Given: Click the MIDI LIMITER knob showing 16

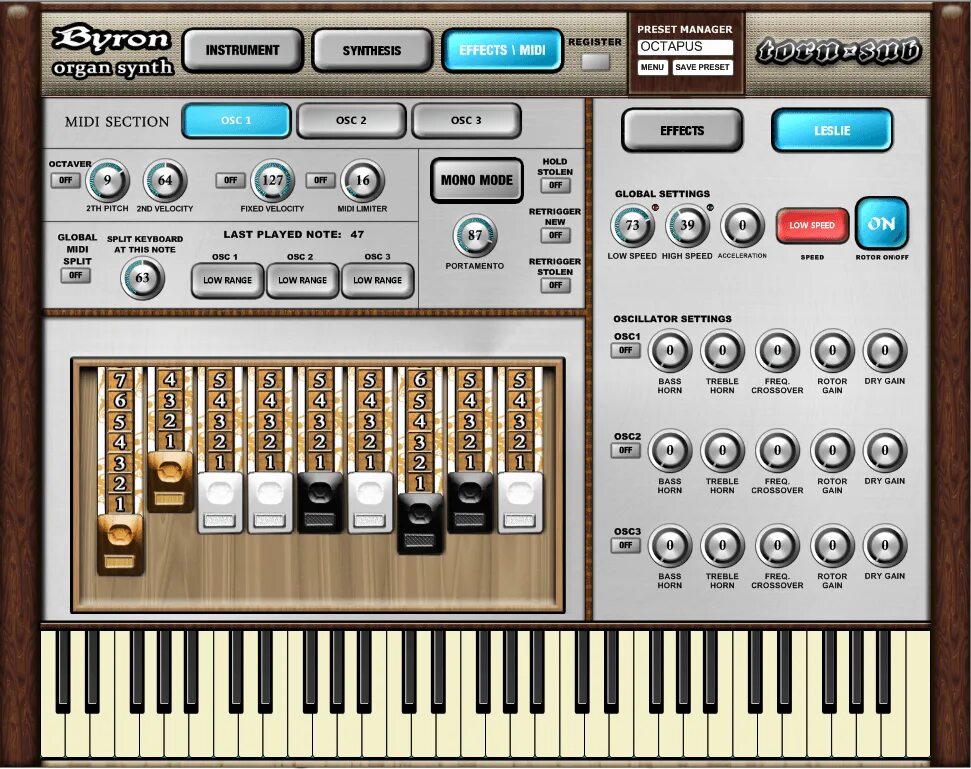Looking at the screenshot, I should coord(362,181).
